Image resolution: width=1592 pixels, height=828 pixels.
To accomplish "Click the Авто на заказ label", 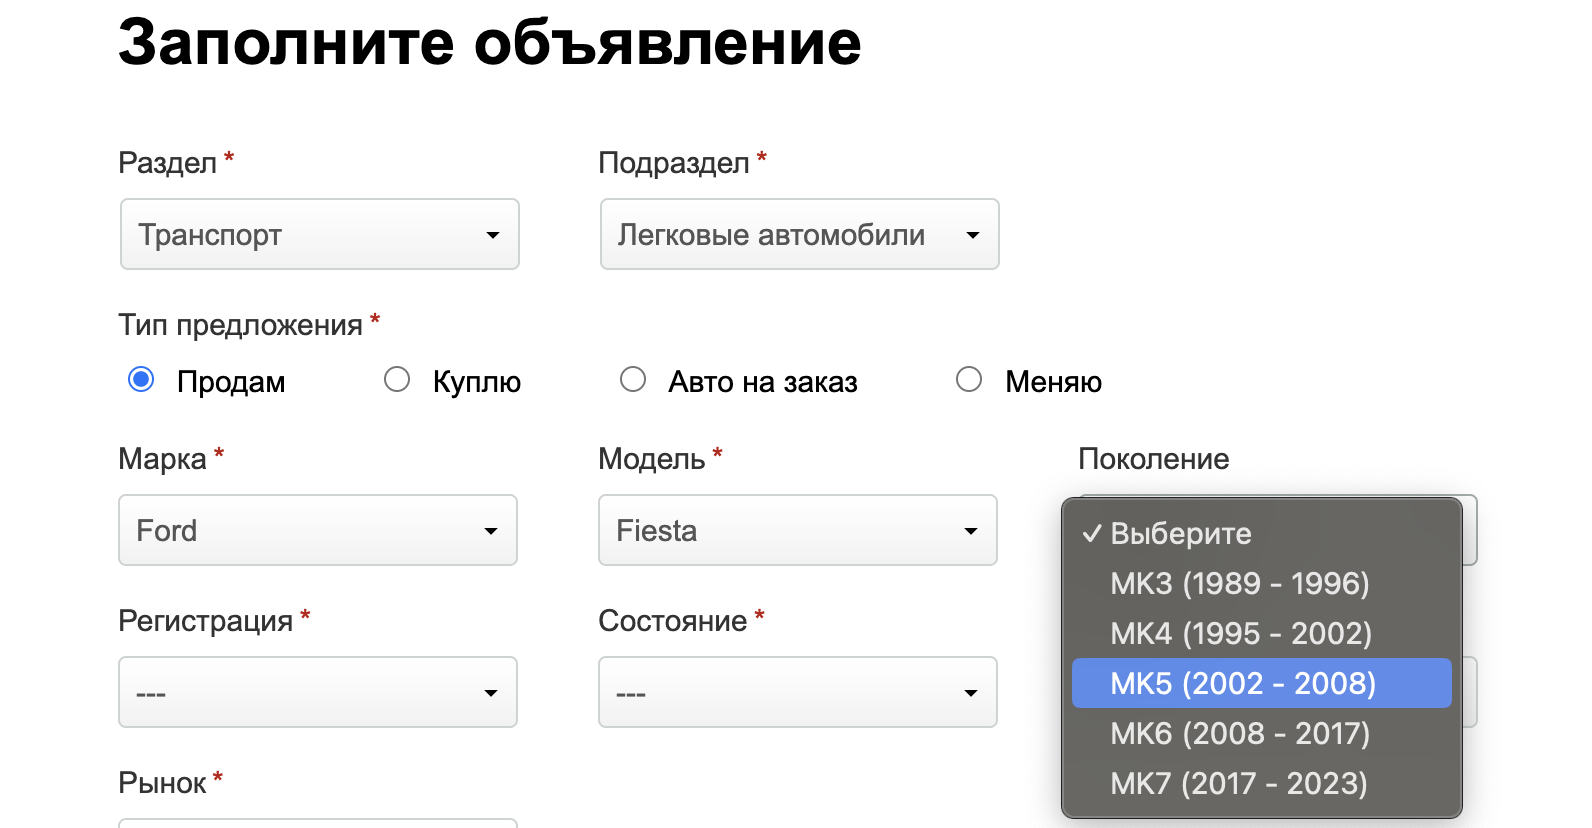I will [x=763, y=382].
